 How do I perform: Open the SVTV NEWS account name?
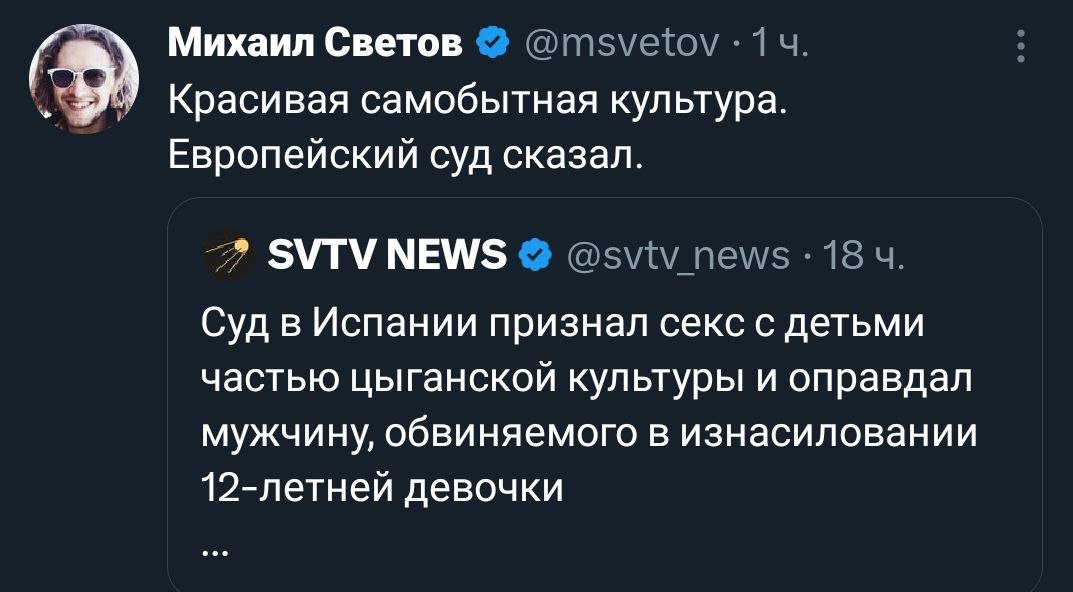389,257
